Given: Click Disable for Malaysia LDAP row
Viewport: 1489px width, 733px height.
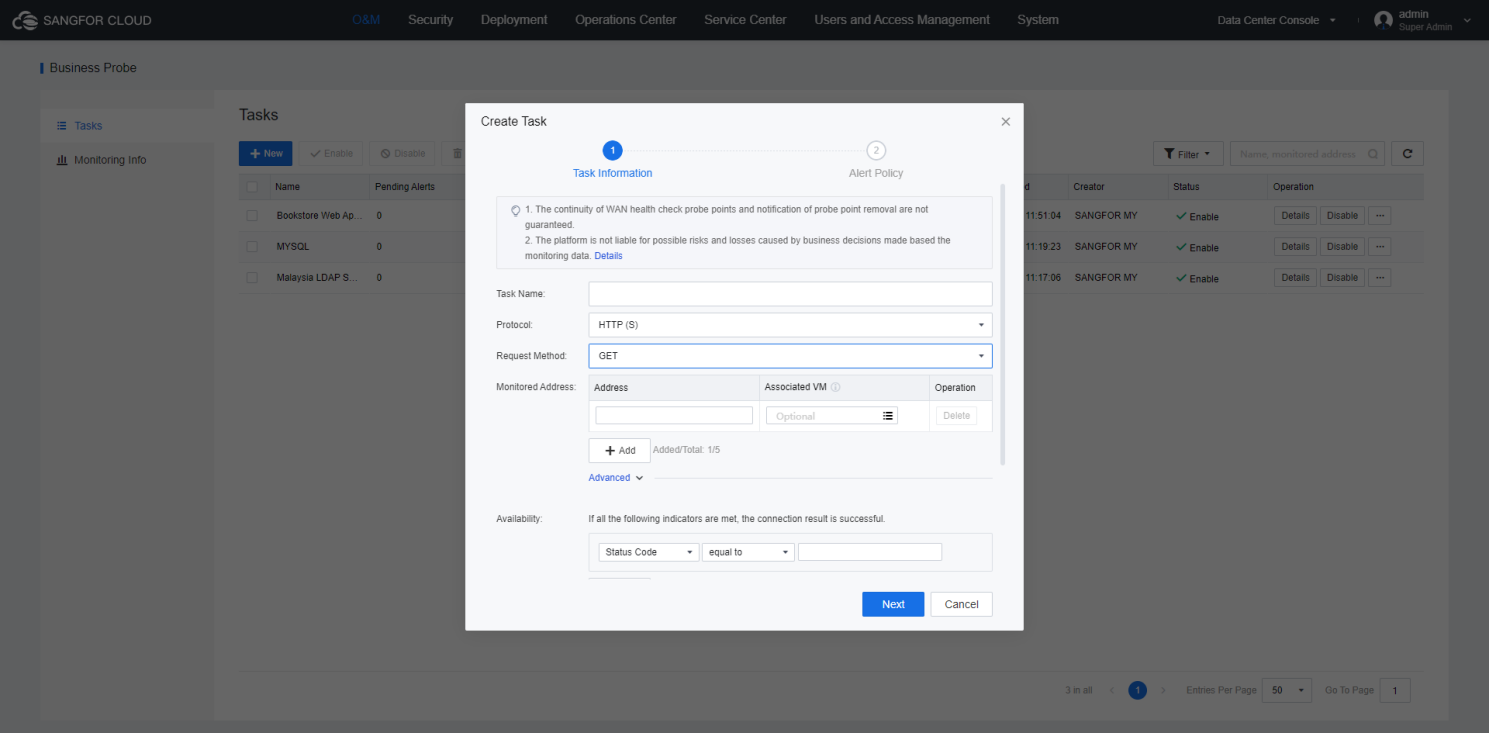Looking at the screenshot, I should coord(1342,278).
